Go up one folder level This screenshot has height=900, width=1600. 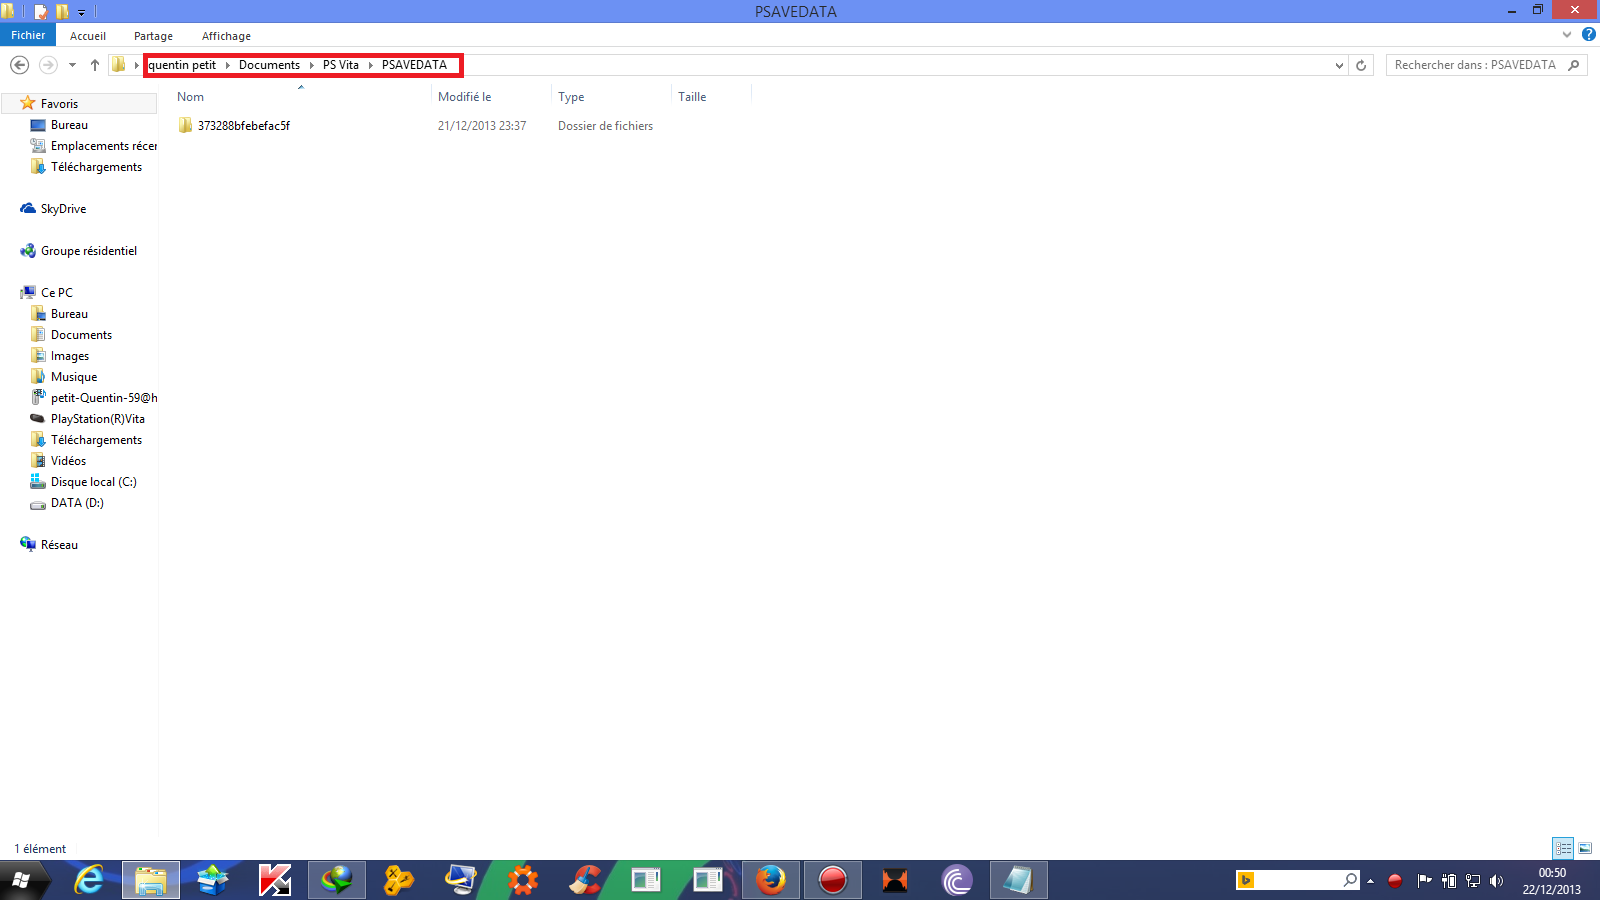(x=95, y=65)
